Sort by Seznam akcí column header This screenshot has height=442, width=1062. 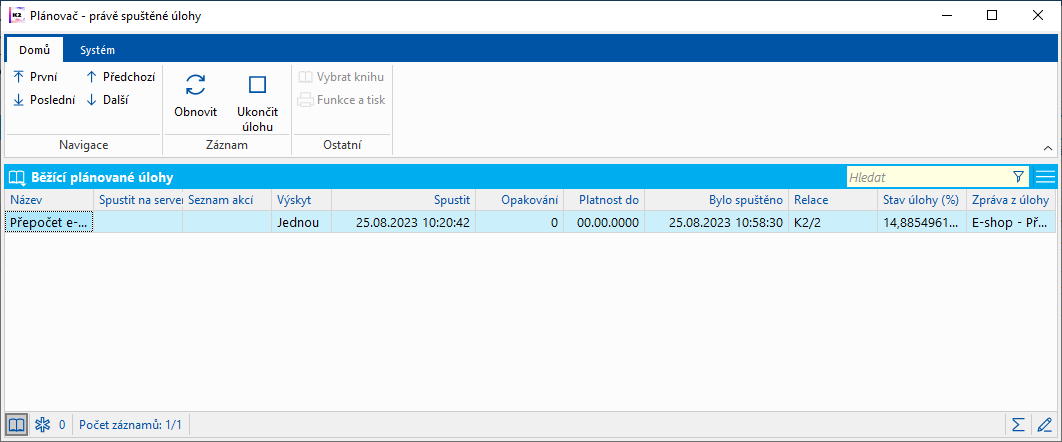click(227, 200)
